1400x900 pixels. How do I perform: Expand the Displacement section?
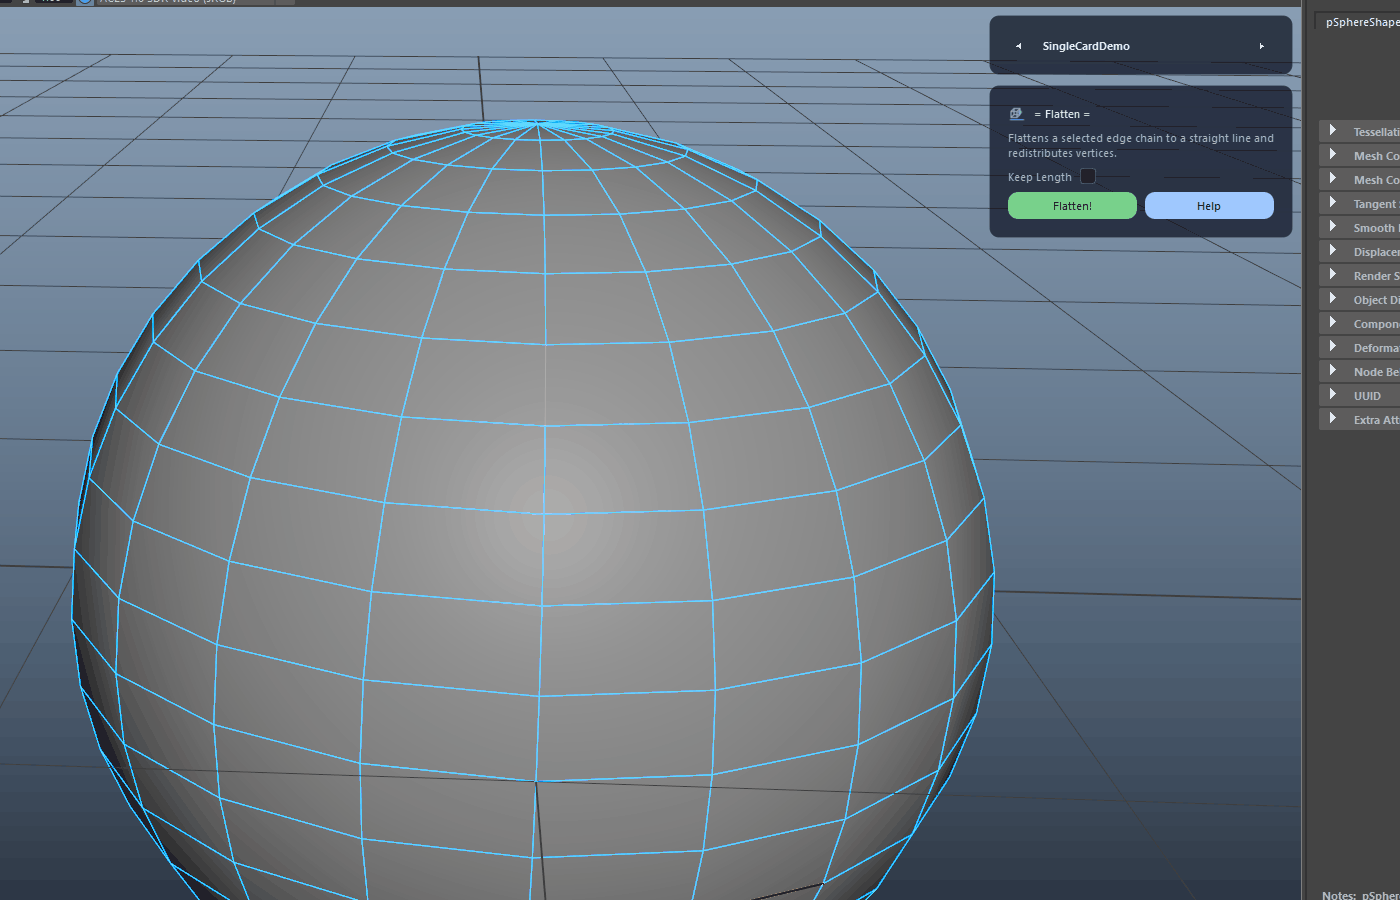click(1360, 251)
